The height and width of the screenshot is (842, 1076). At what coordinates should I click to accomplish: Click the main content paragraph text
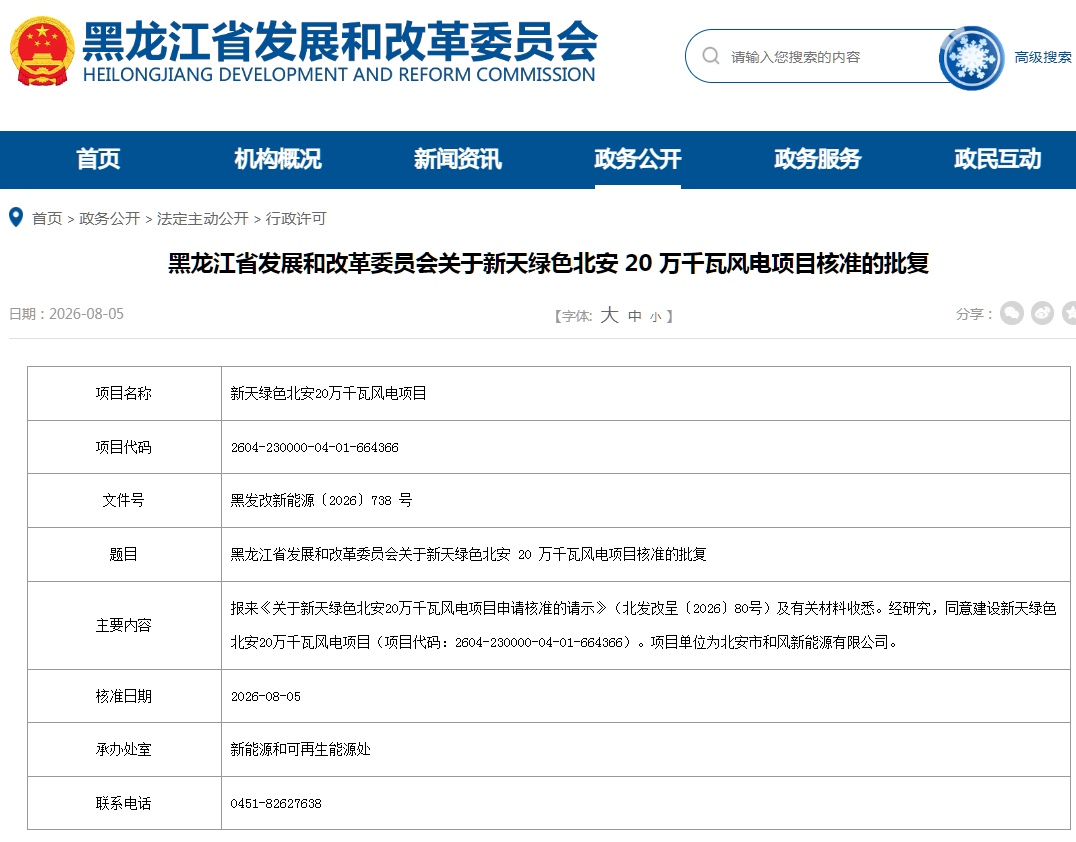pyautogui.click(x=643, y=625)
